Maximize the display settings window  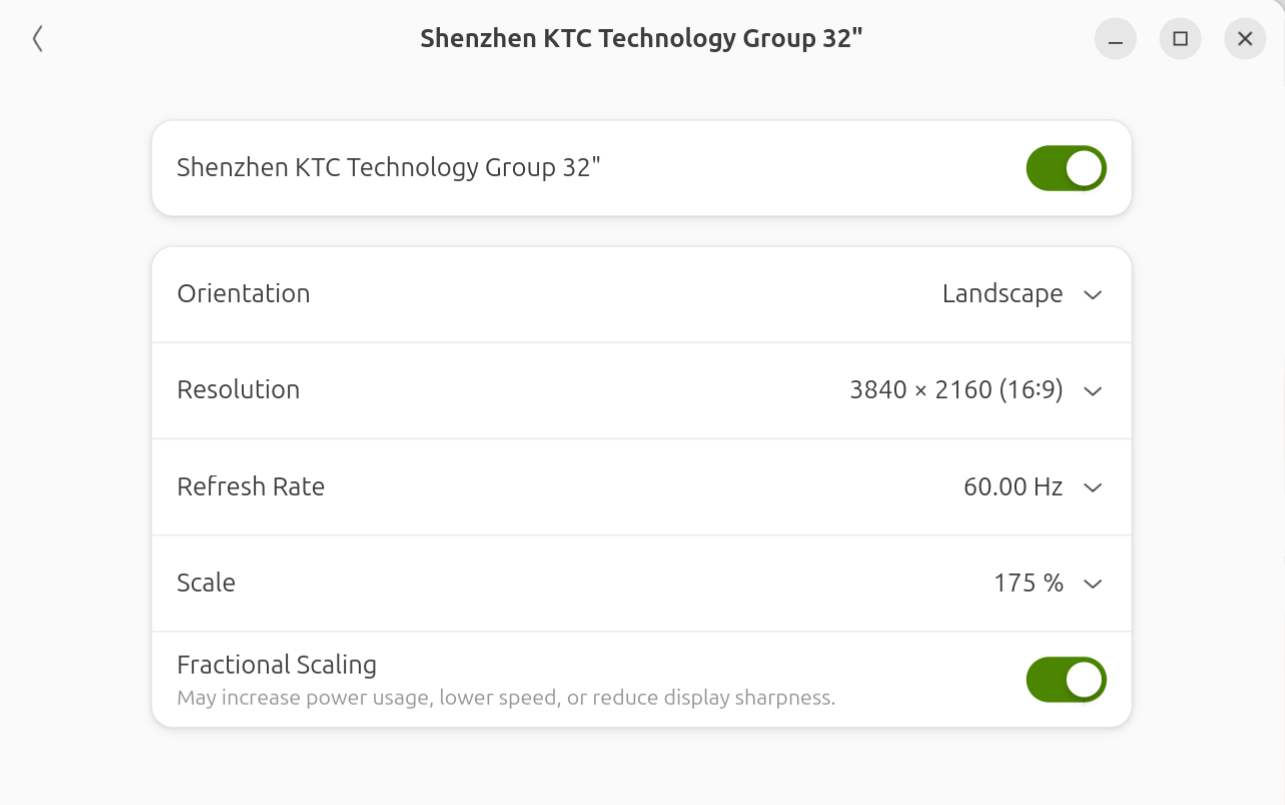pyautogui.click(x=1180, y=39)
